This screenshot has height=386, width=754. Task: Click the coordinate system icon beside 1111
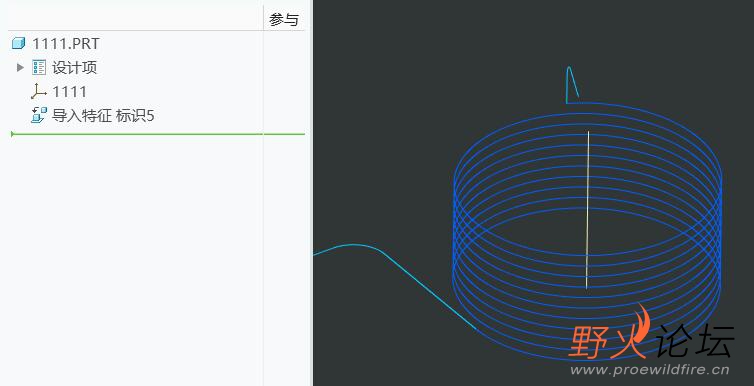(x=39, y=91)
